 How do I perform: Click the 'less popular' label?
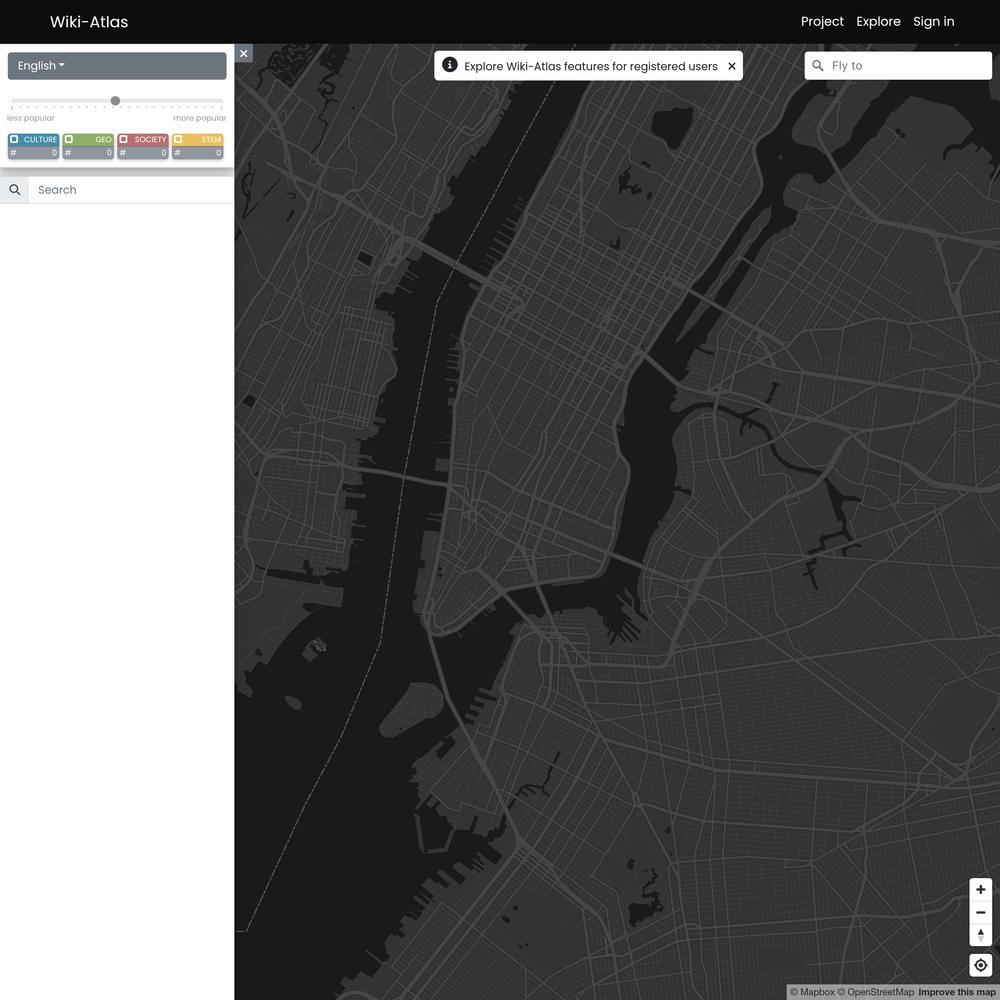pyautogui.click(x=31, y=118)
